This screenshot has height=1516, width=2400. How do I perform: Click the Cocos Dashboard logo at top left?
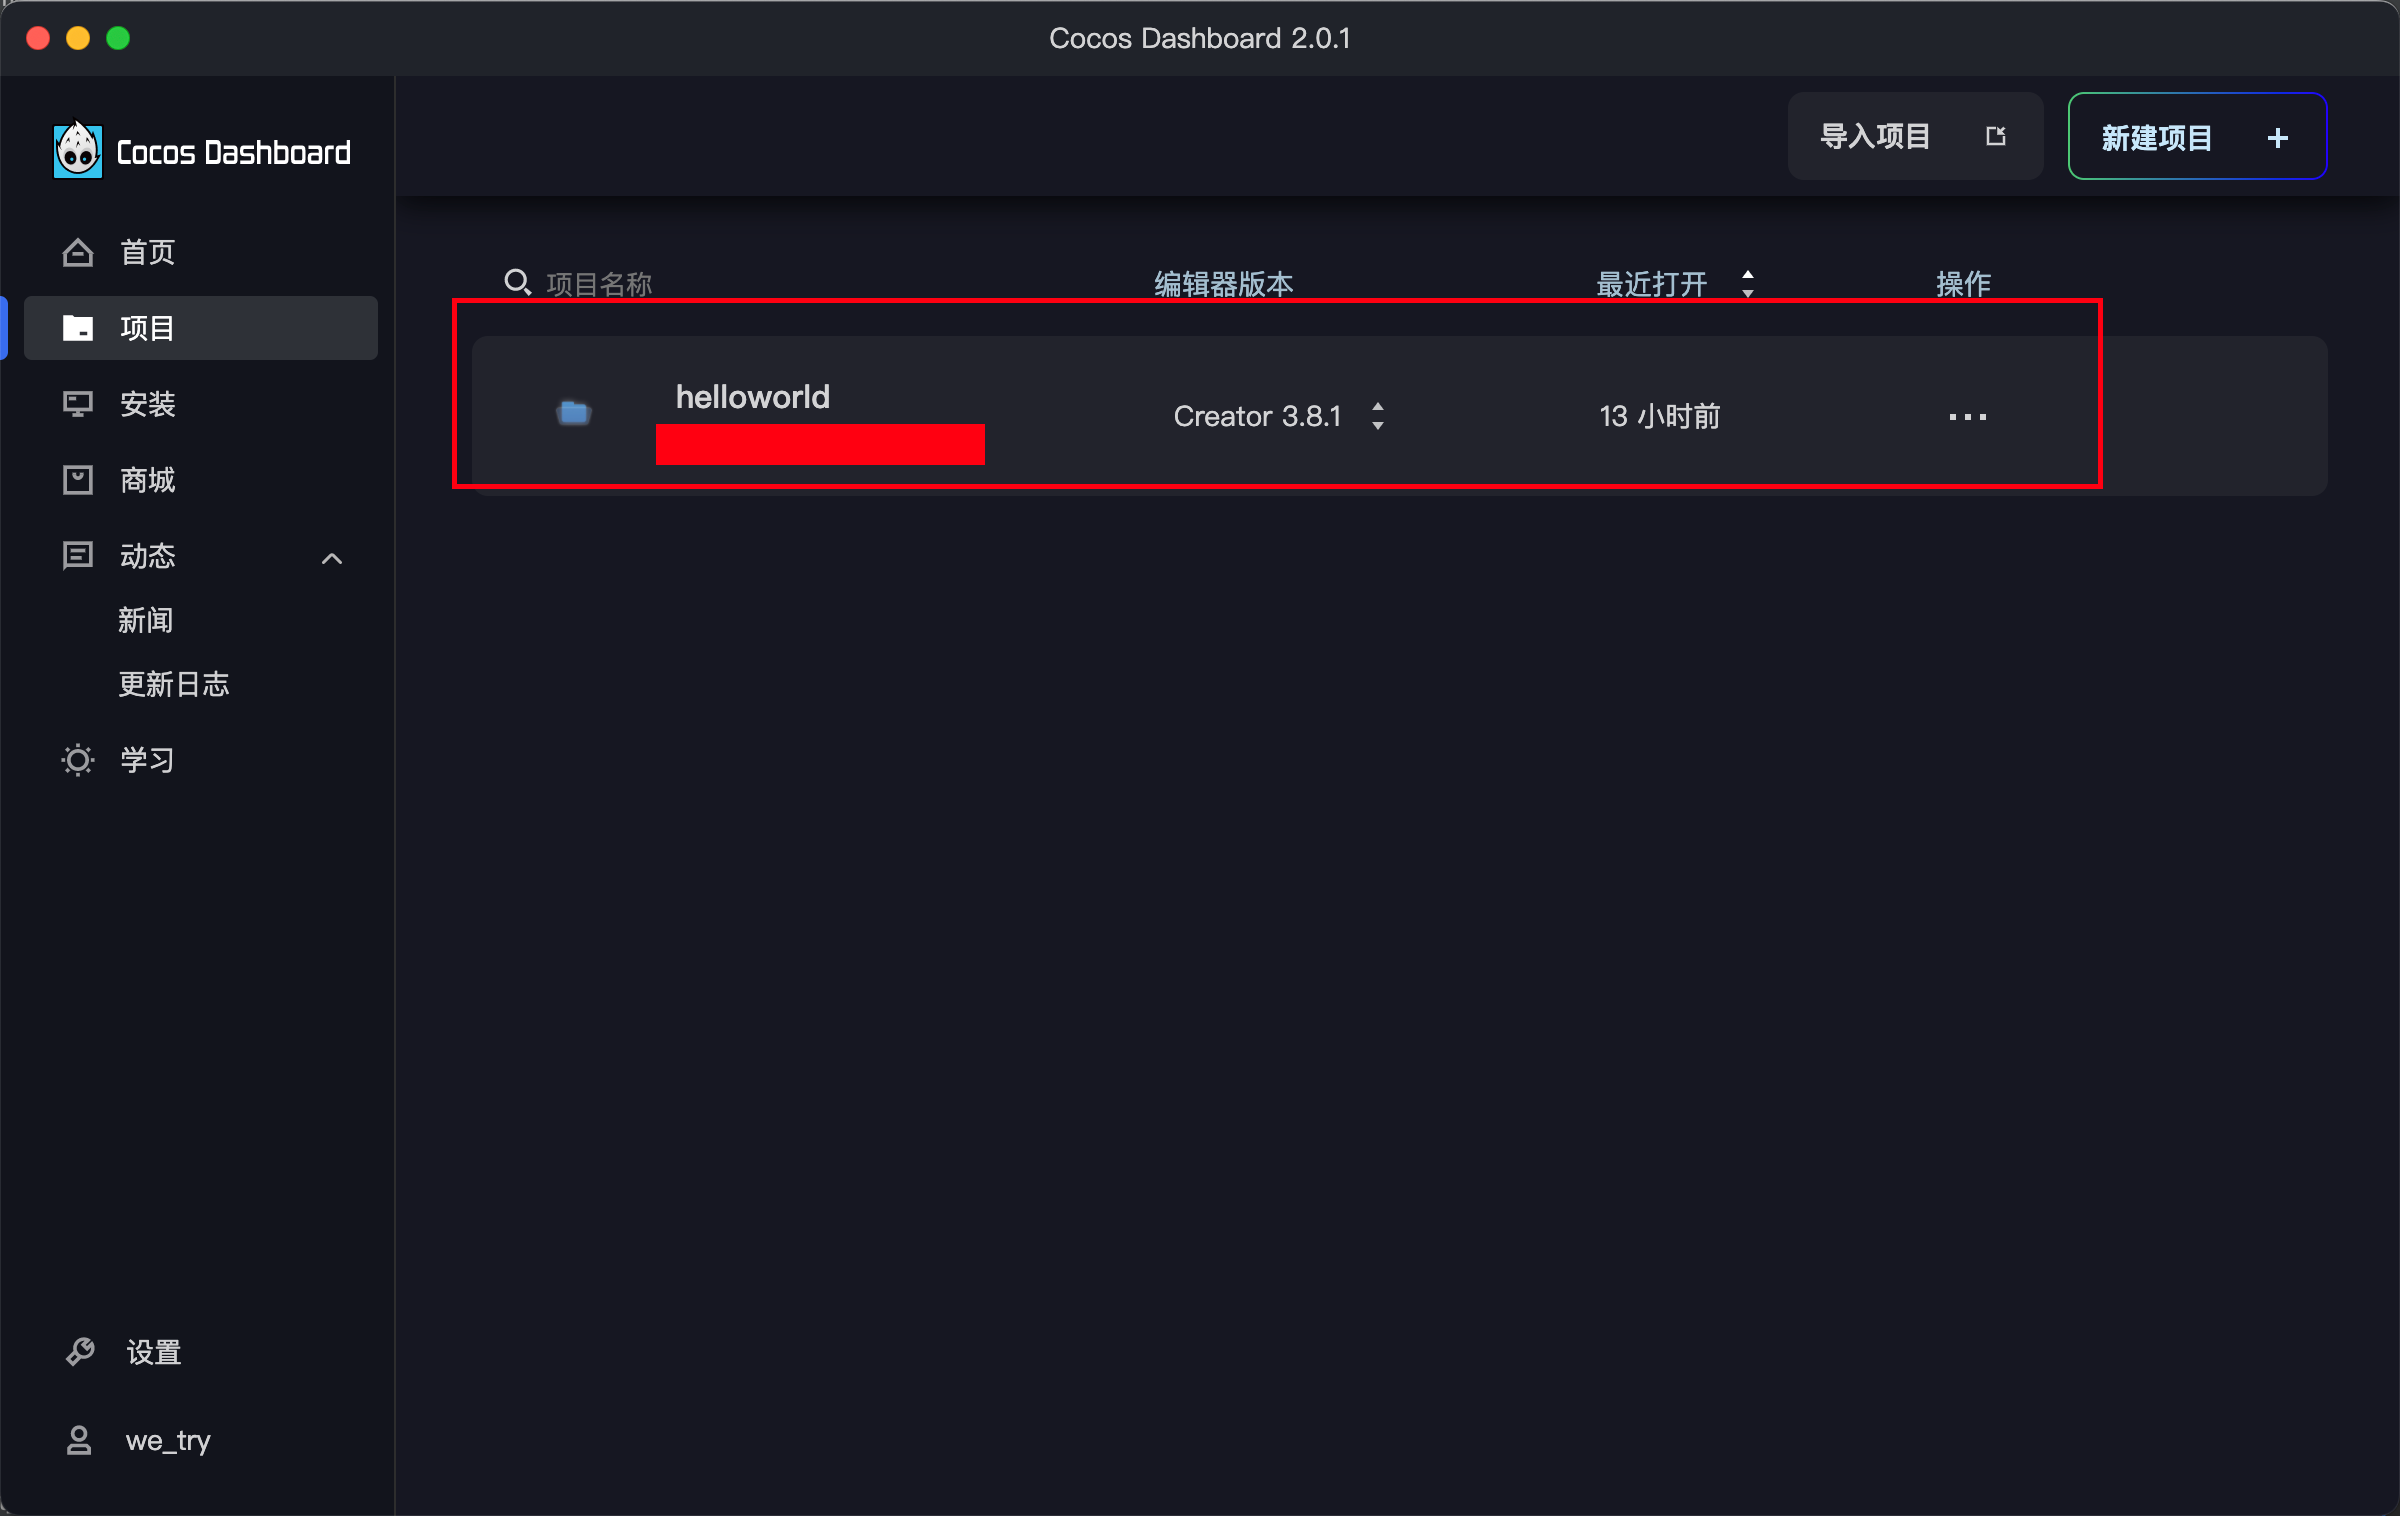78,150
